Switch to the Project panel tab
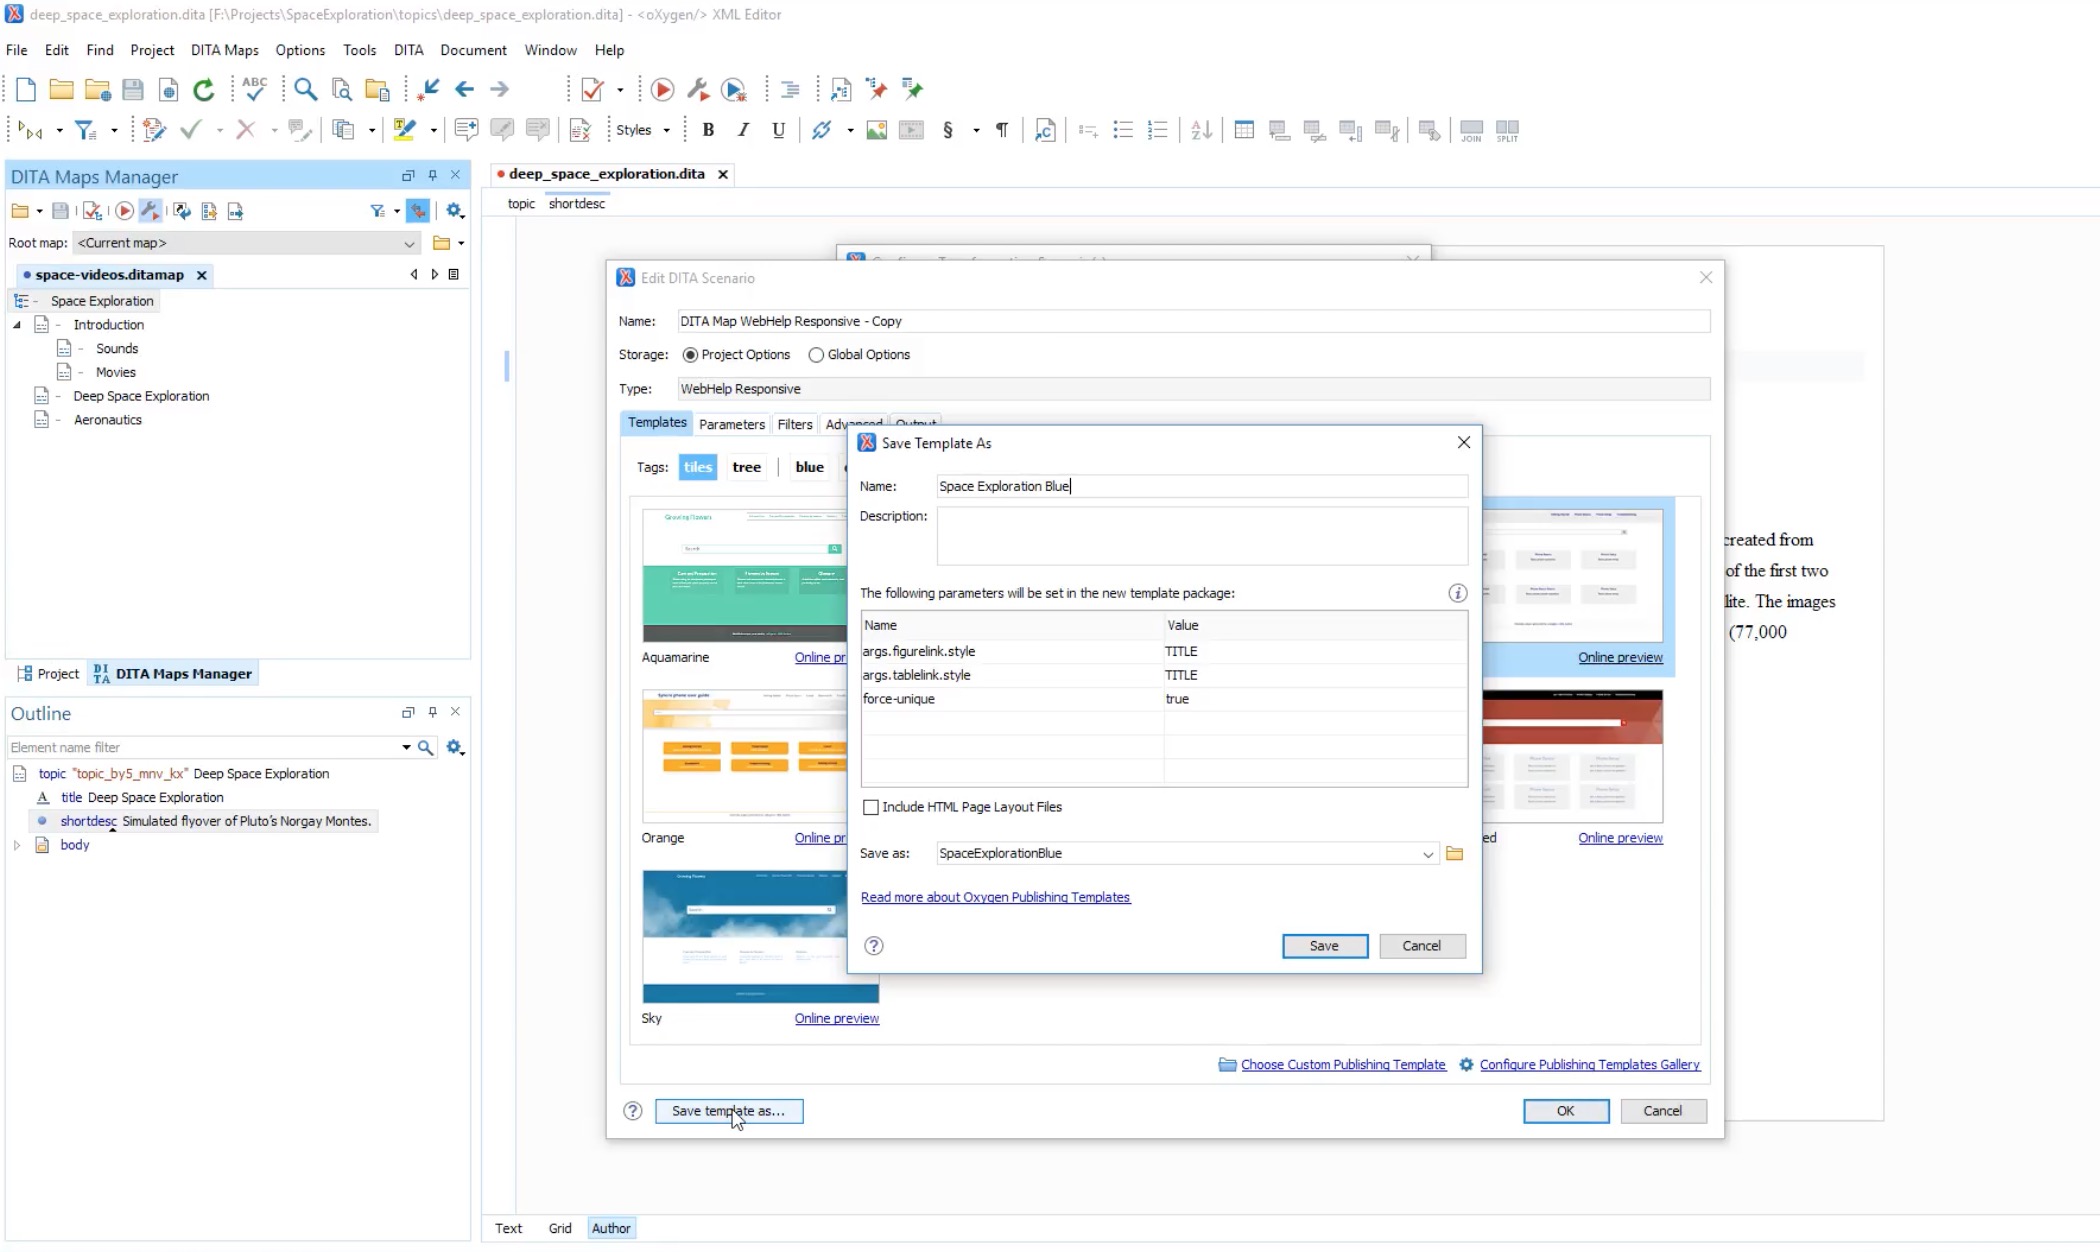Viewport: 2100px width, 1252px height. (48, 674)
